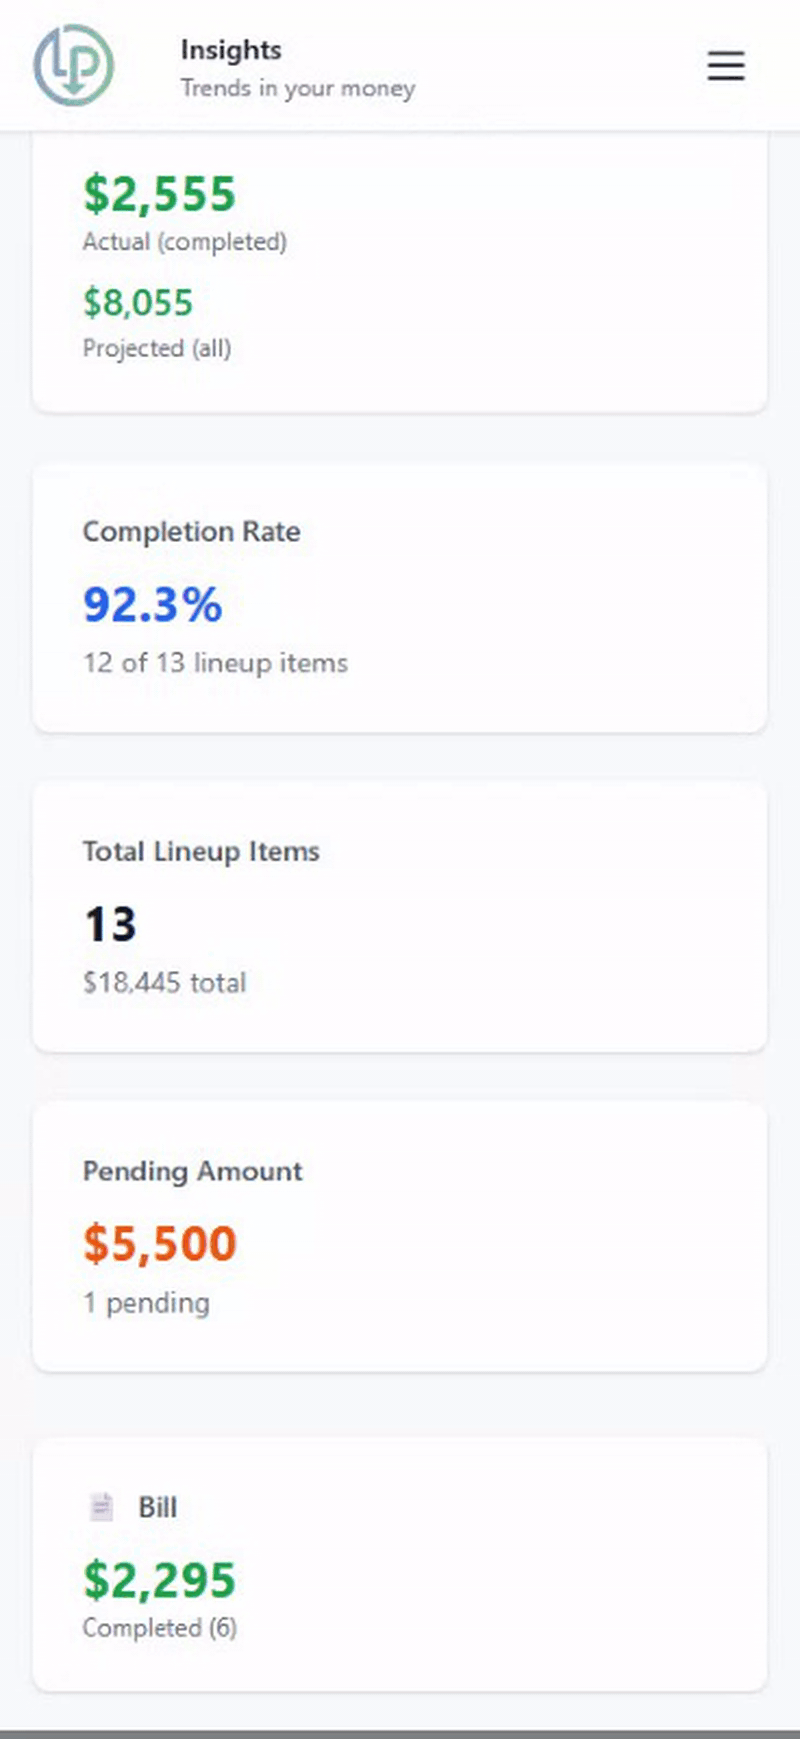Select the $18,445 total amount
Image resolution: width=800 pixels, height=1739 pixels.
(164, 982)
